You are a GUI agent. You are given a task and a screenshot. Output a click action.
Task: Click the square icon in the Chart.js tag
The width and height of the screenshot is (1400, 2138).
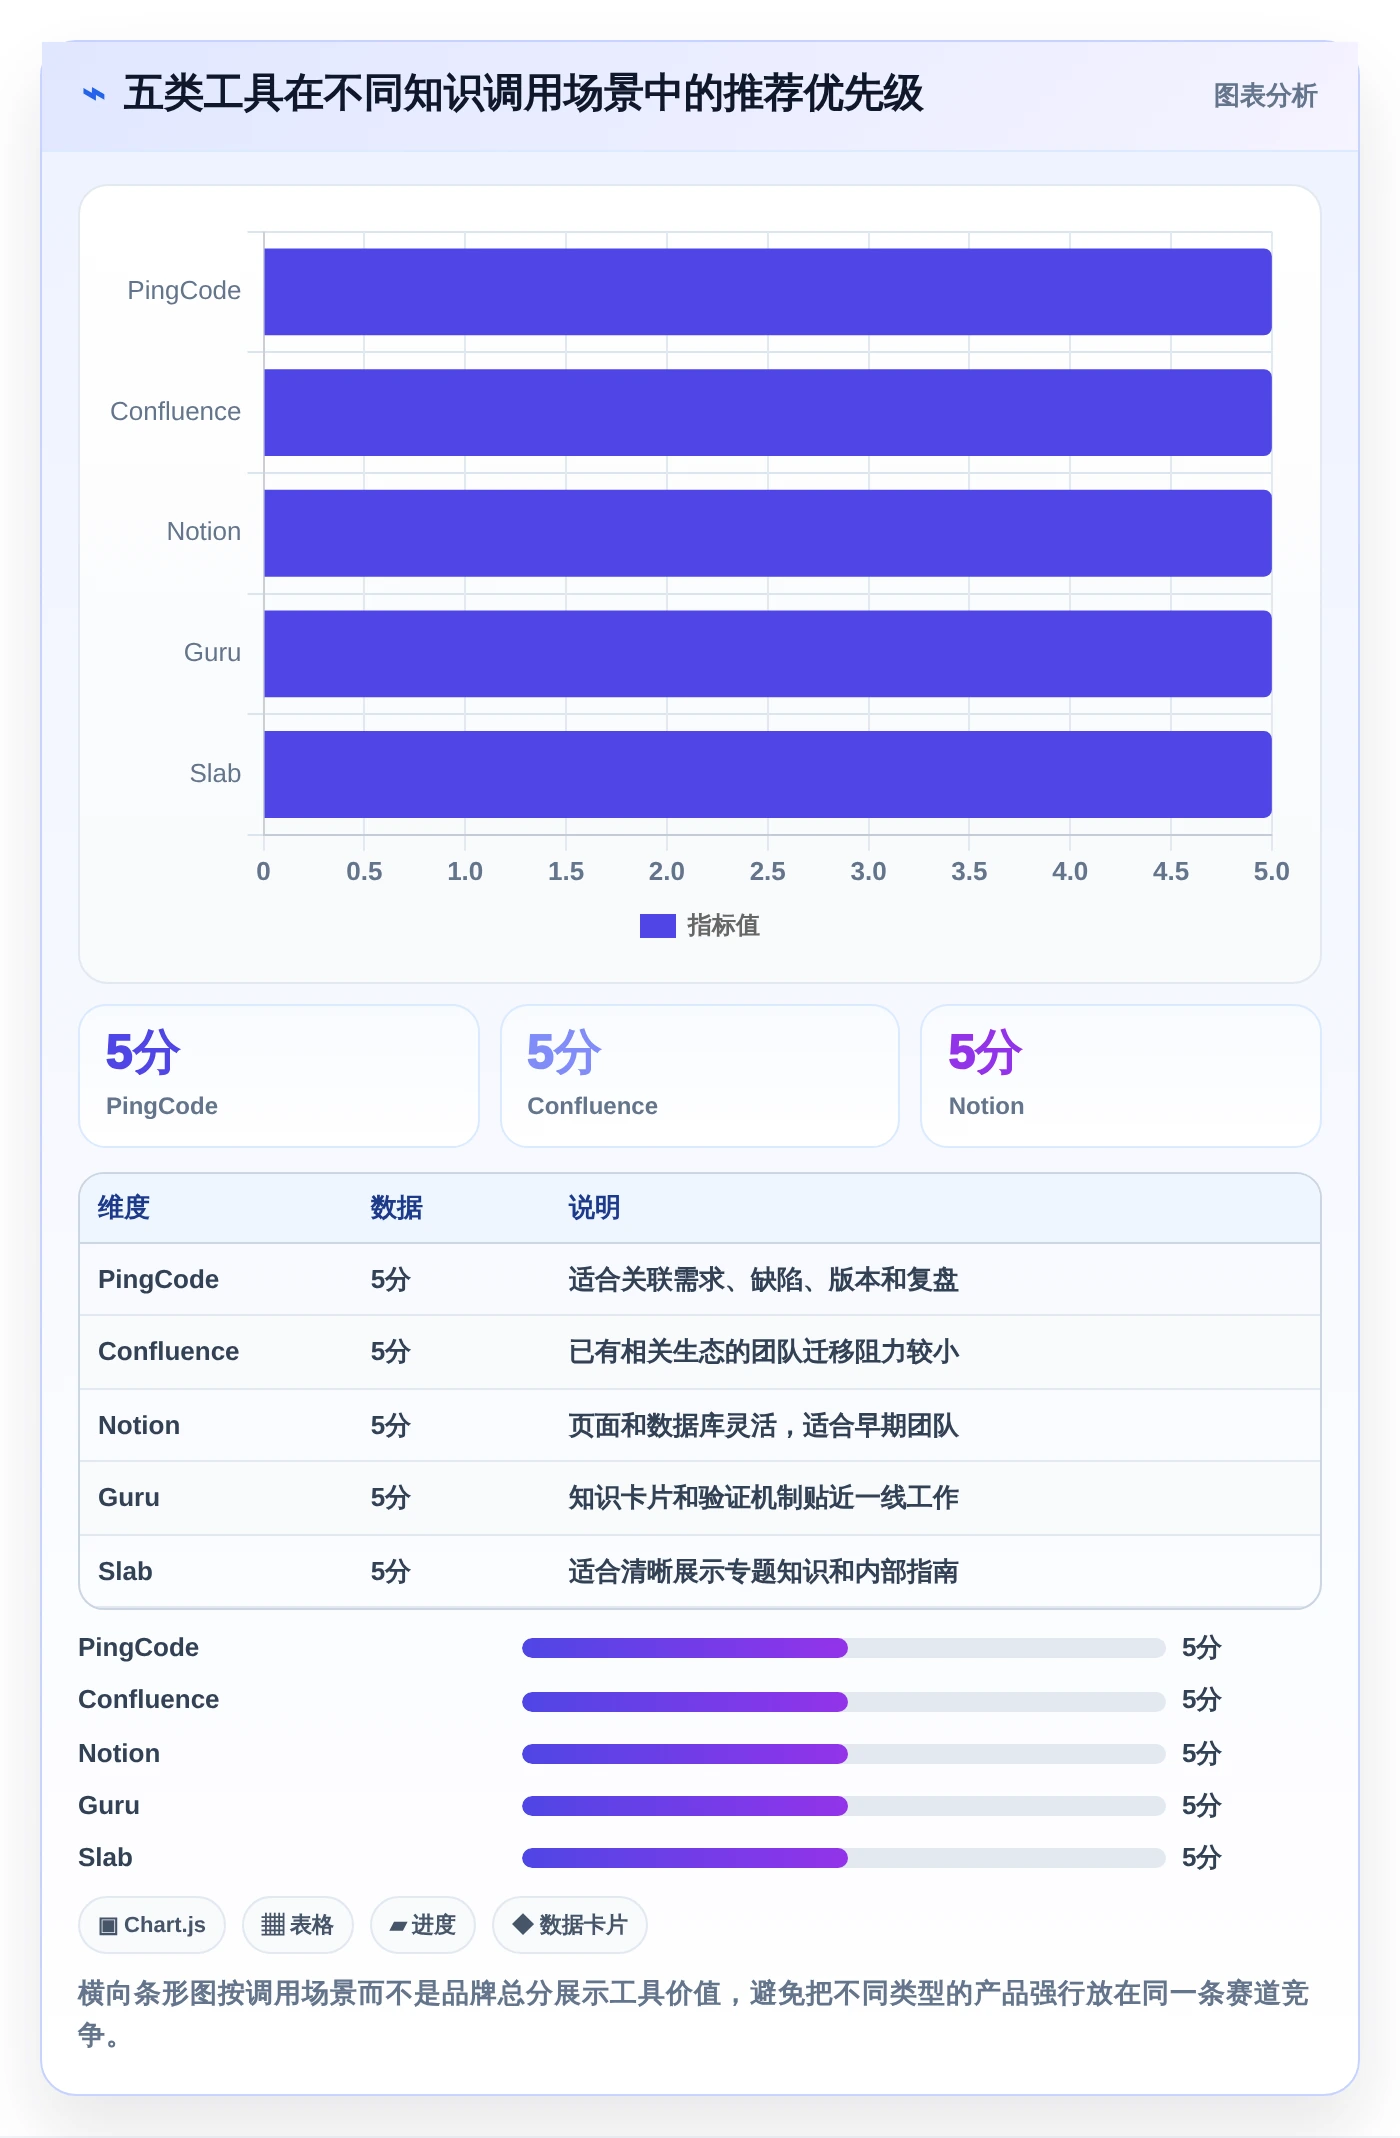tap(108, 1926)
